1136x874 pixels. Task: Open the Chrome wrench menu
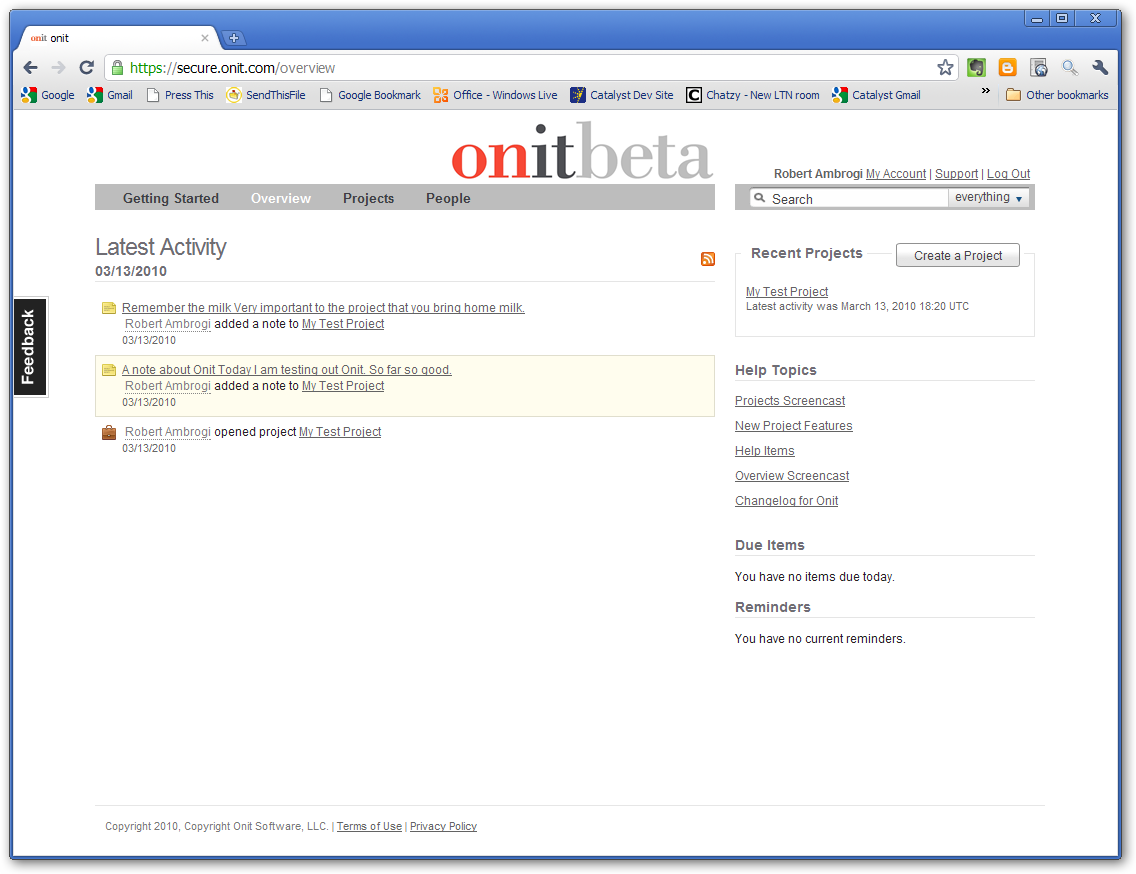[x=1100, y=67]
